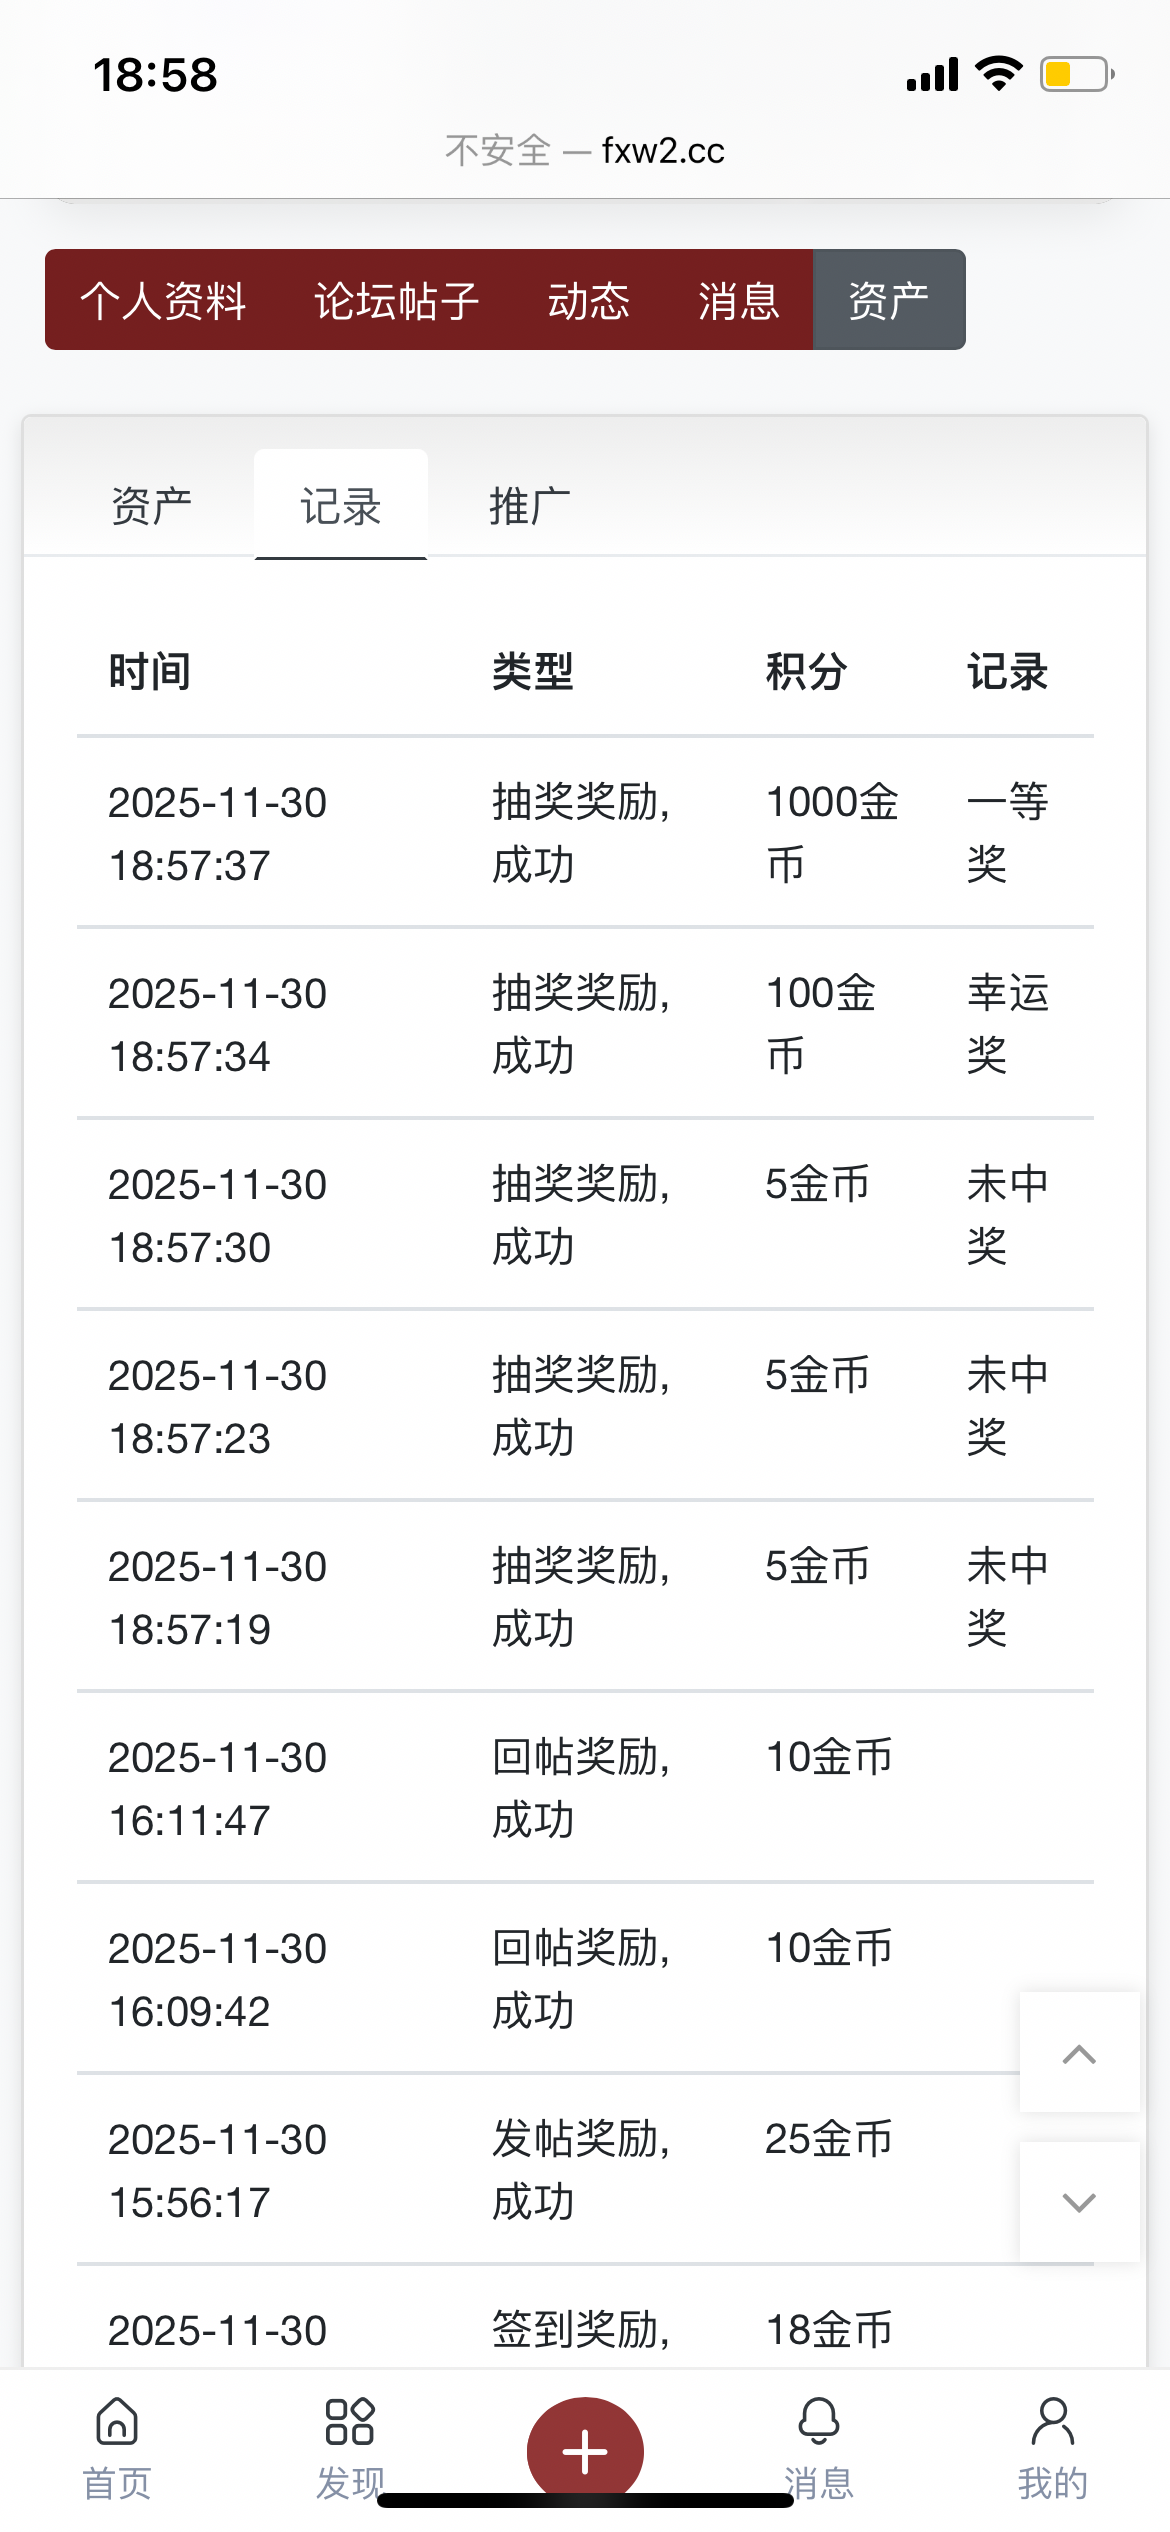Screen dimensions: 1170x2532
Task: Open the 推广 sub-tab
Action: click(x=530, y=506)
